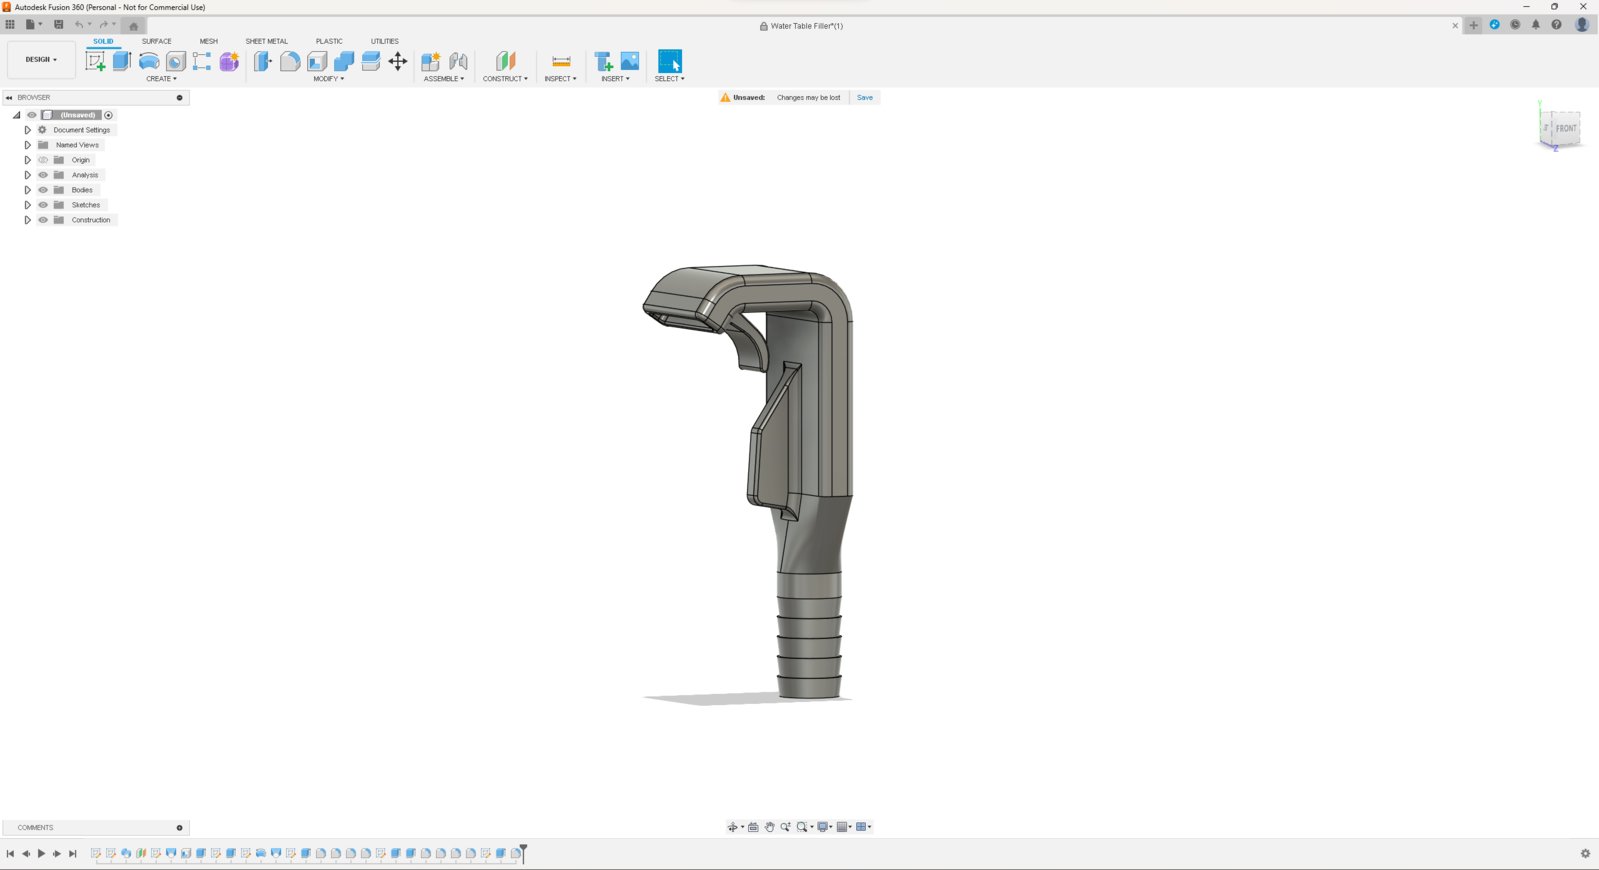
Task: Play the timeline
Action: 41,853
